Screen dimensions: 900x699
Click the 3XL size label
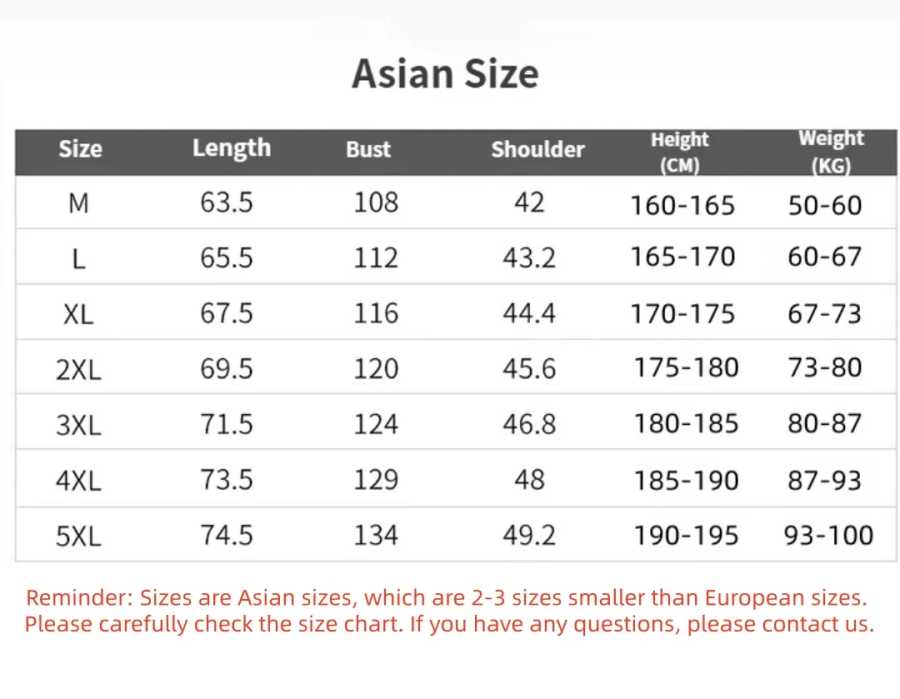[79, 425]
